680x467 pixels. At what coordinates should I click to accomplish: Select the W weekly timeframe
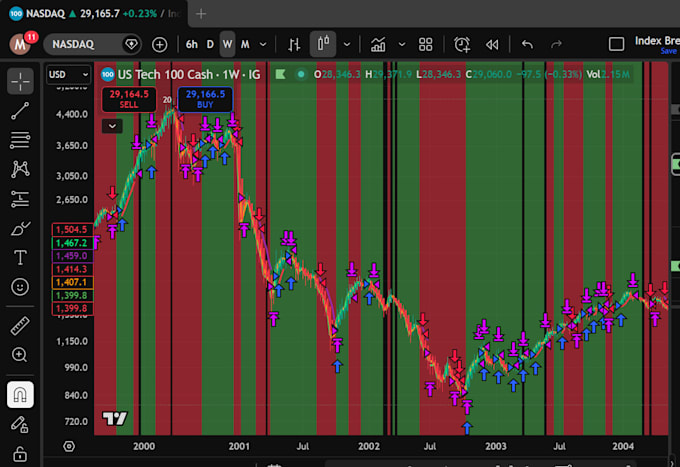(x=227, y=44)
